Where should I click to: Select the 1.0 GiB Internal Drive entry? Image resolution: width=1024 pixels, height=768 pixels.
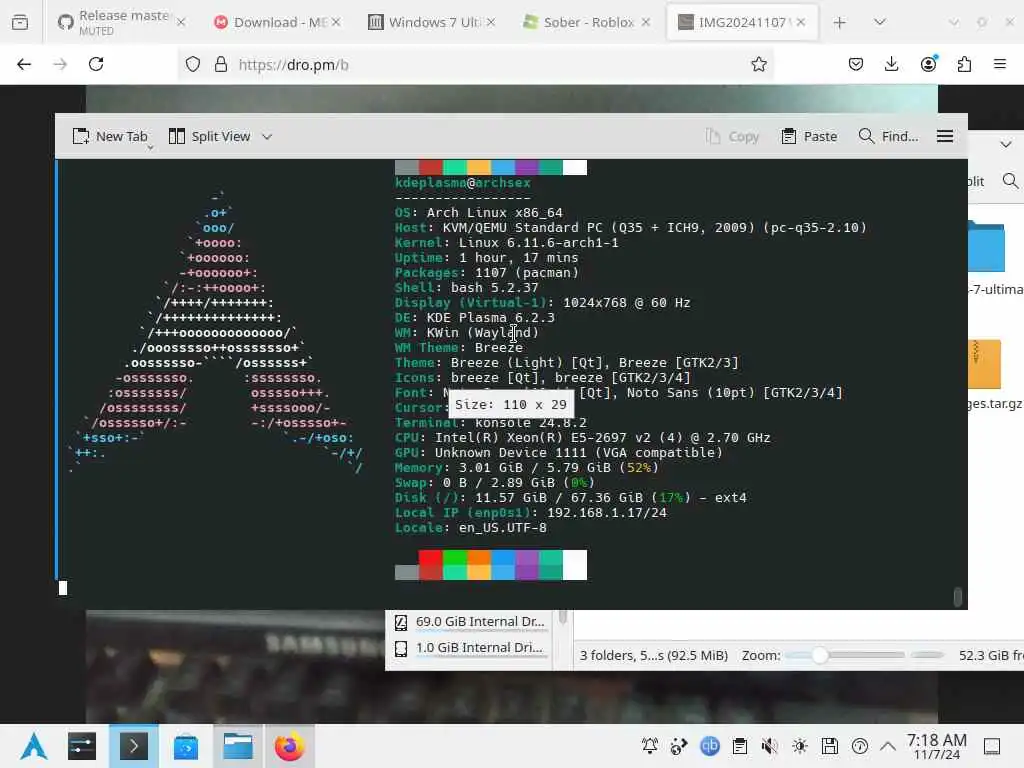click(x=470, y=648)
